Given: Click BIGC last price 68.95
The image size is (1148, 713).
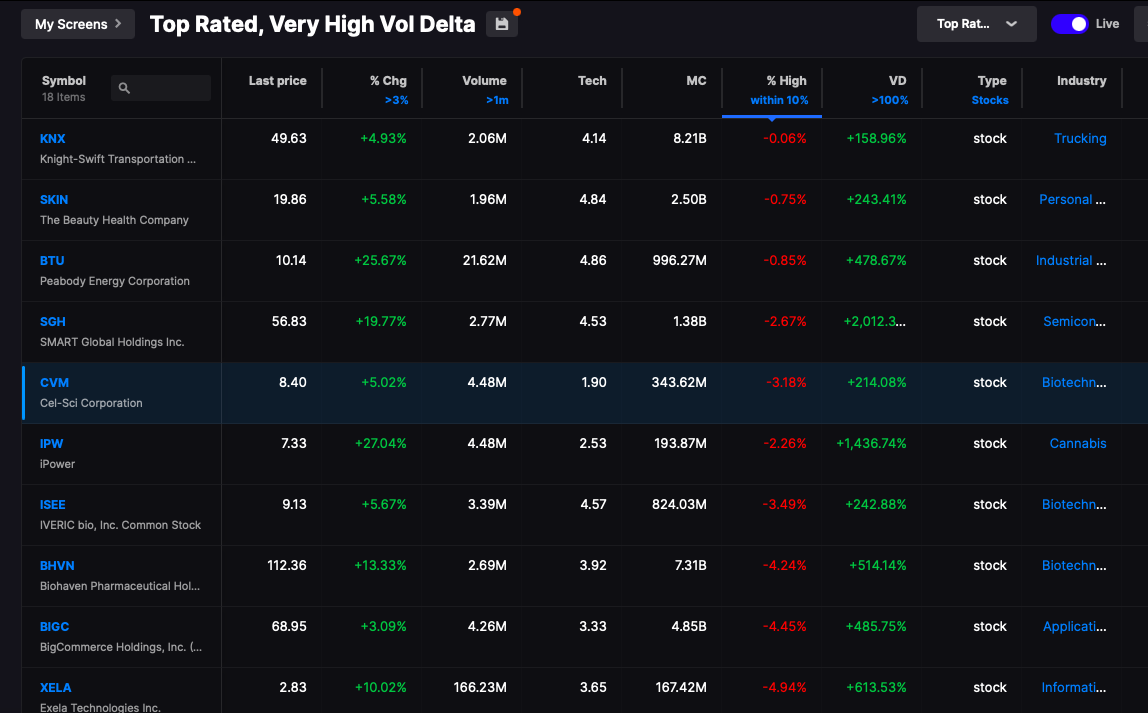Looking at the screenshot, I should [x=288, y=627].
